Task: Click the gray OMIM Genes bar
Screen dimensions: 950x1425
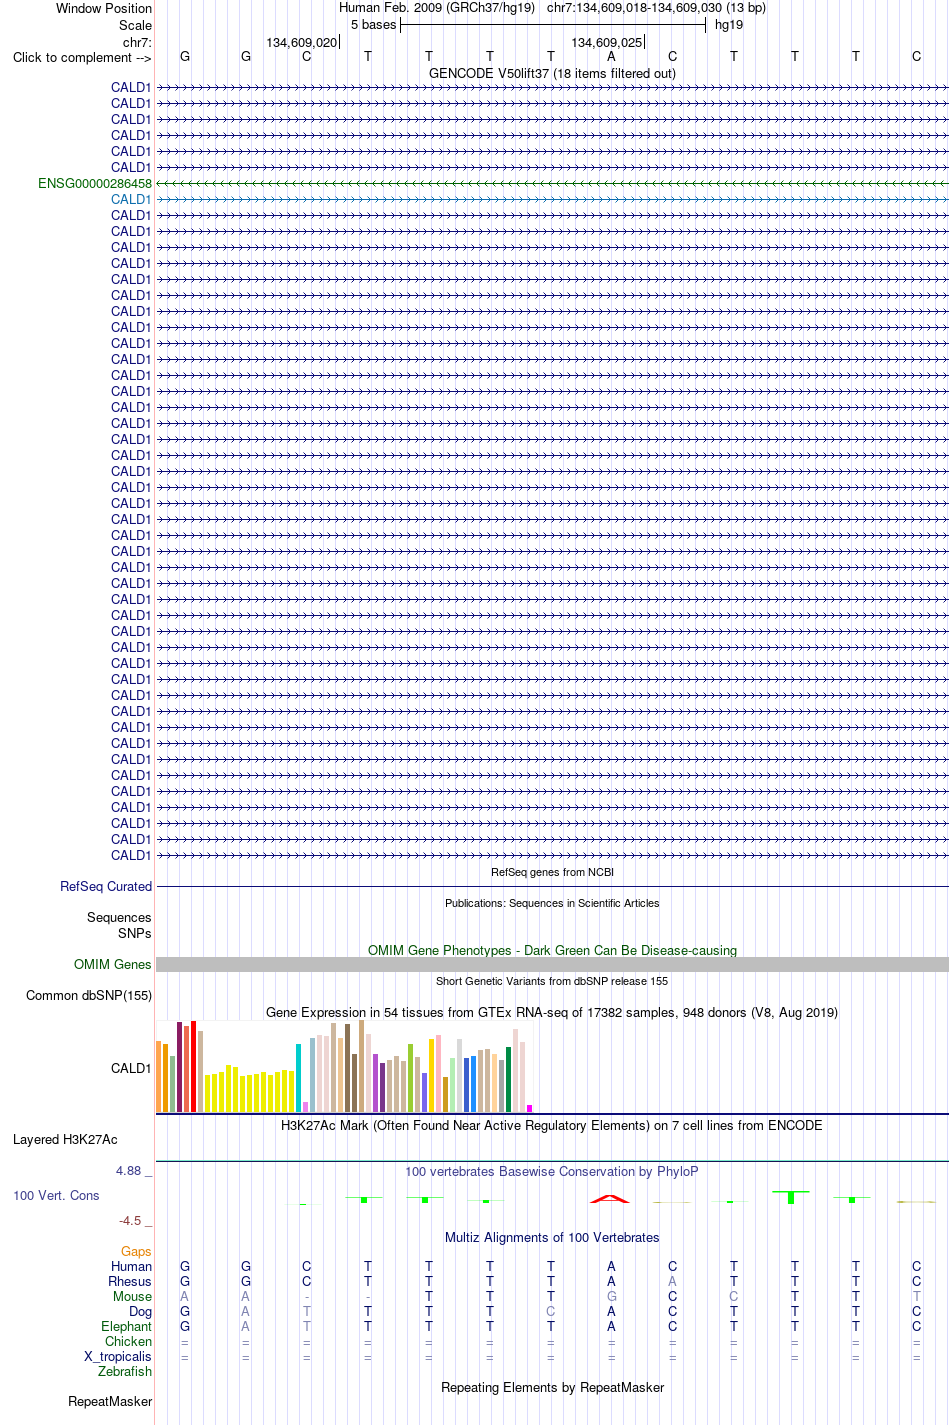Action: (552, 964)
